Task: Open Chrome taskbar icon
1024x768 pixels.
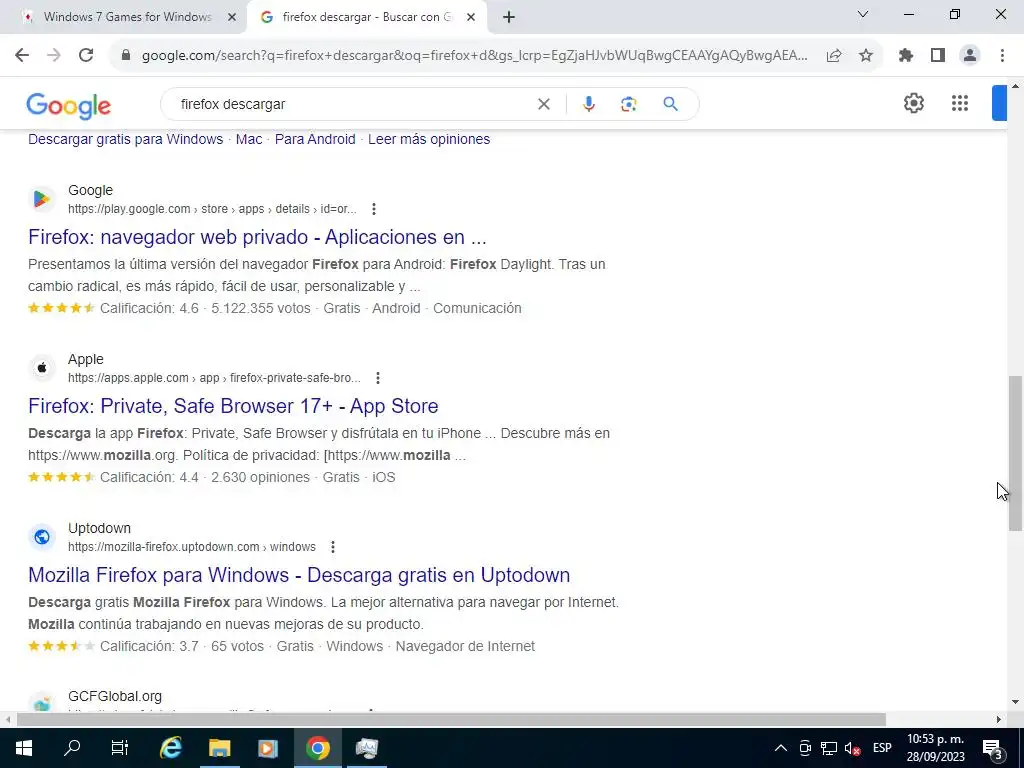Action: [317, 748]
